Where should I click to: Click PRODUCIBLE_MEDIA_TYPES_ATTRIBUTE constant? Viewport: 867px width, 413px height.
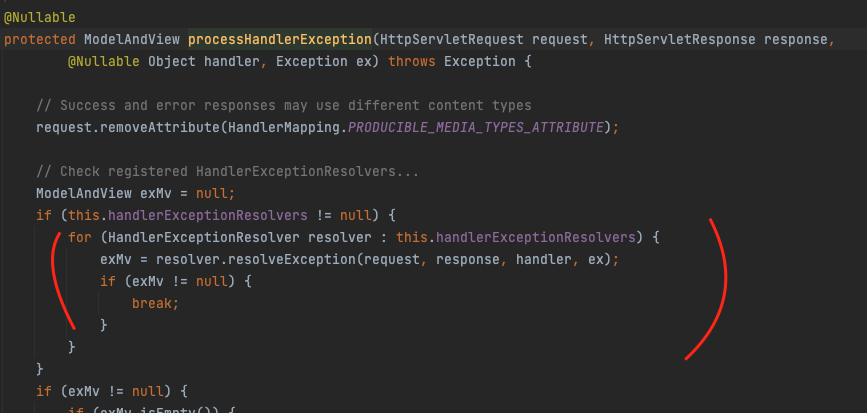tap(476, 128)
